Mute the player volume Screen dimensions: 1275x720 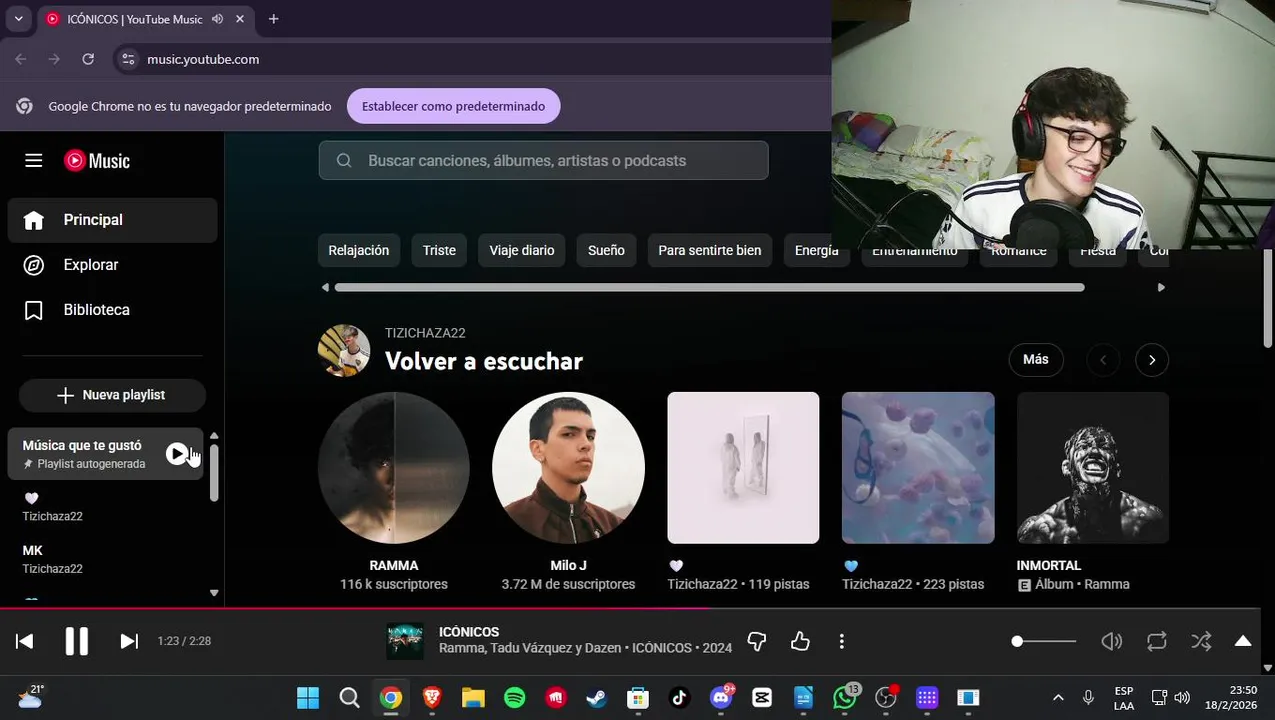(x=1111, y=641)
